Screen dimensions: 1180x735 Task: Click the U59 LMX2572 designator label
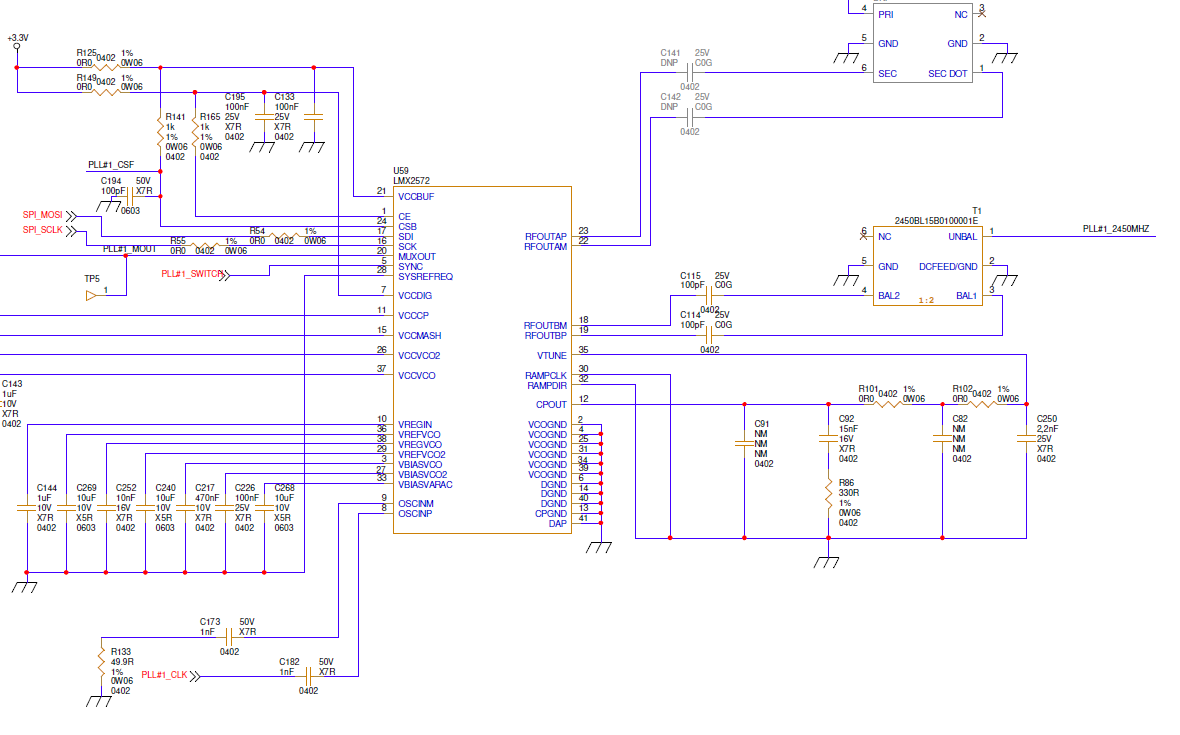click(x=411, y=176)
